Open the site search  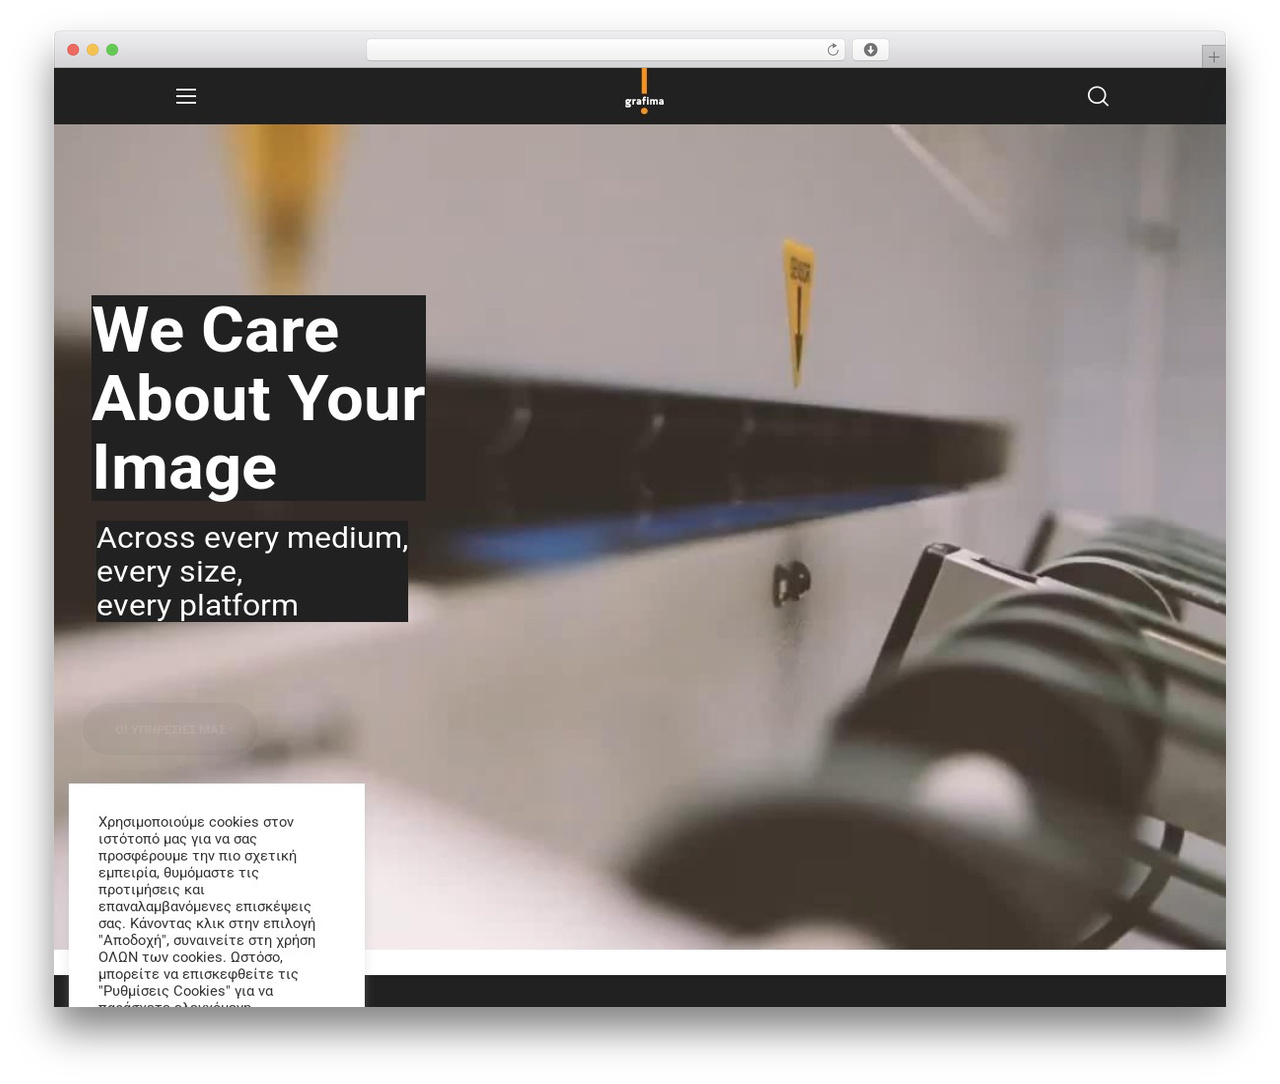1098,96
